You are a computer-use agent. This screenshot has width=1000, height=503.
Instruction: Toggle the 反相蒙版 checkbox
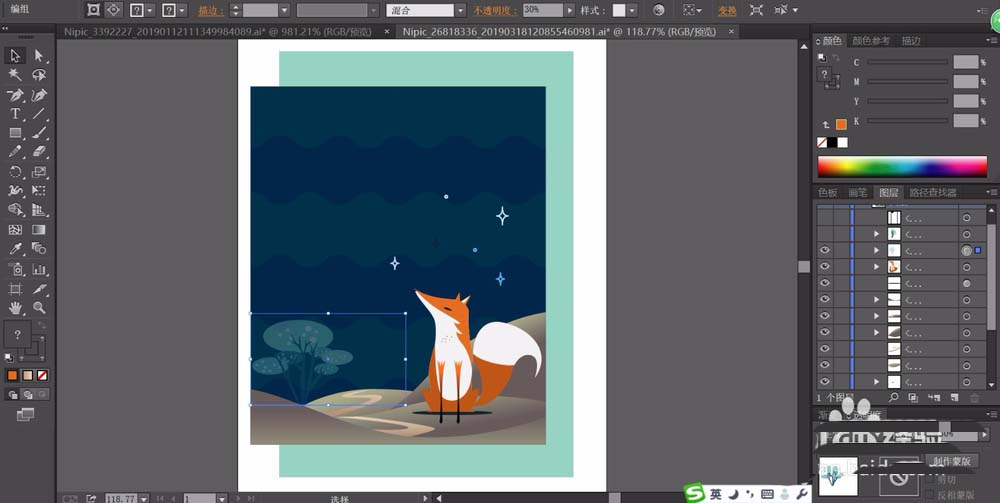click(x=930, y=494)
